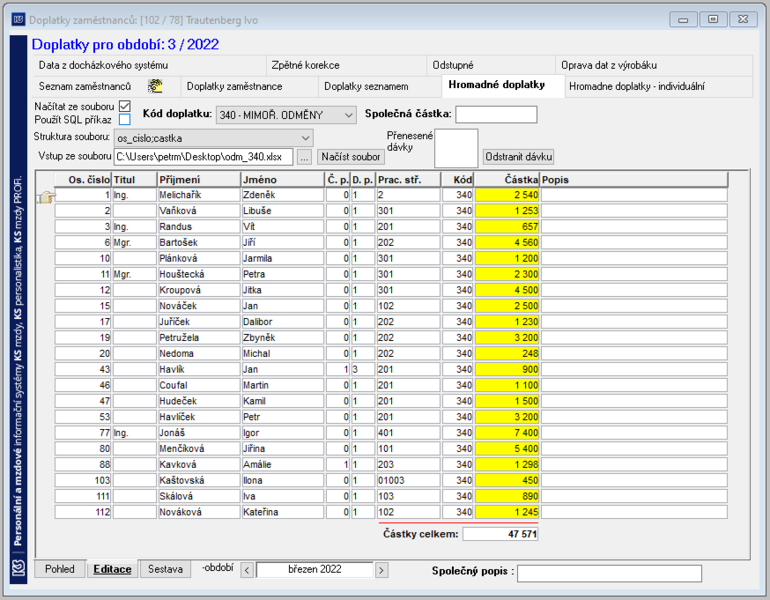Activate the Editace mode button
770x600 pixels.
[112, 569]
